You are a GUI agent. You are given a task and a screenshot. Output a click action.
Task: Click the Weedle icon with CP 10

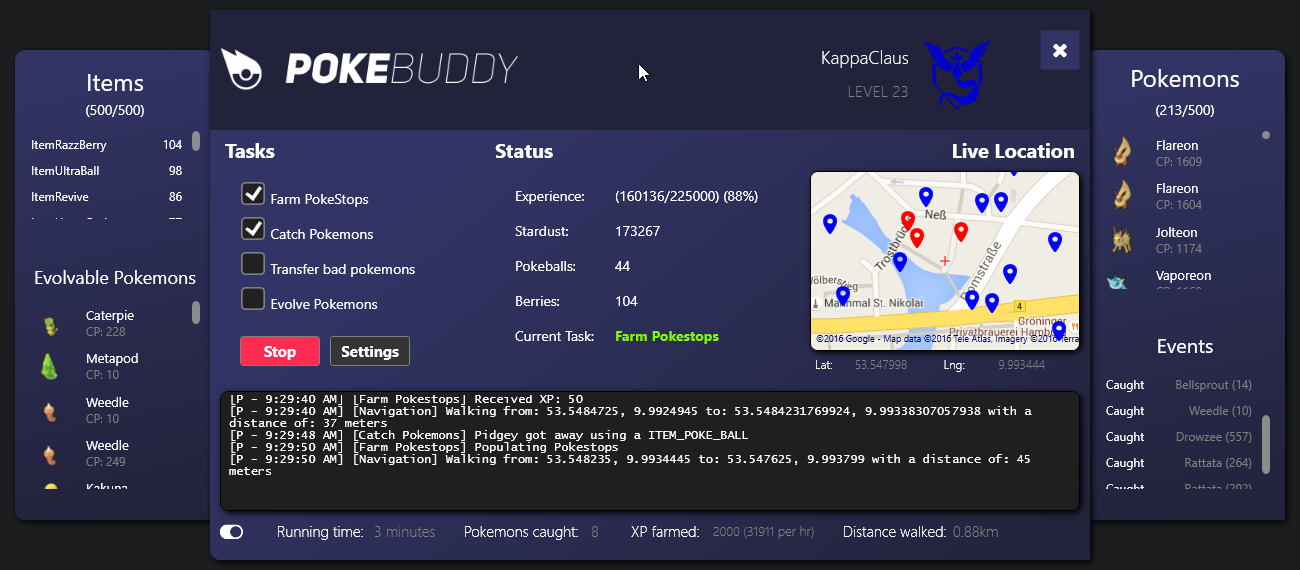click(x=49, y=411)
